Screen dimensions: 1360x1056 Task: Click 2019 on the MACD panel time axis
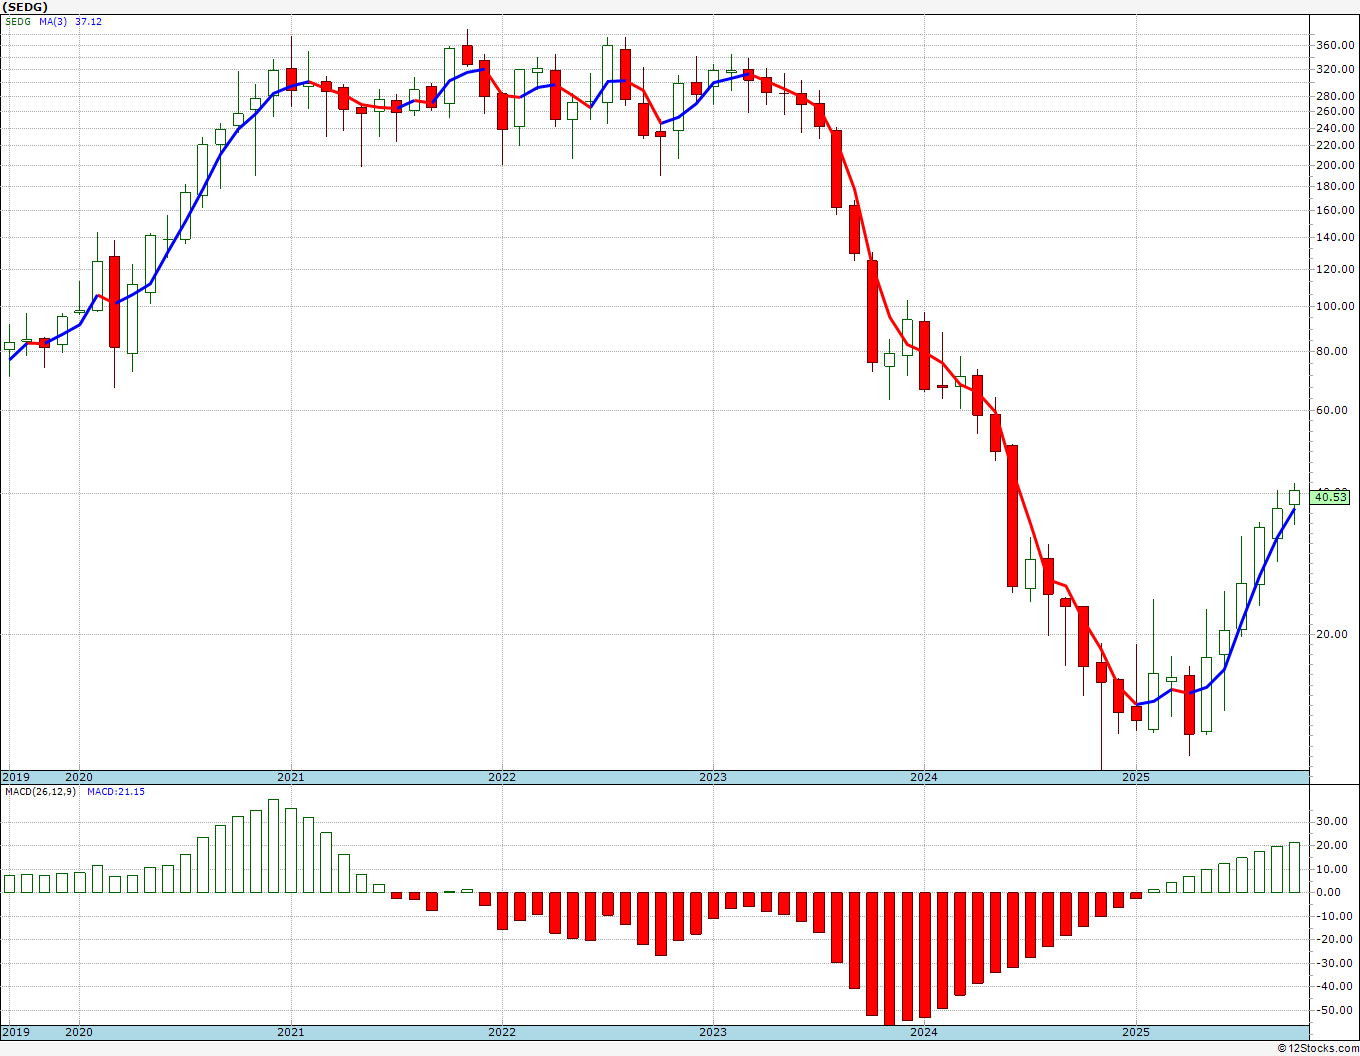[x=16, y=1032]
